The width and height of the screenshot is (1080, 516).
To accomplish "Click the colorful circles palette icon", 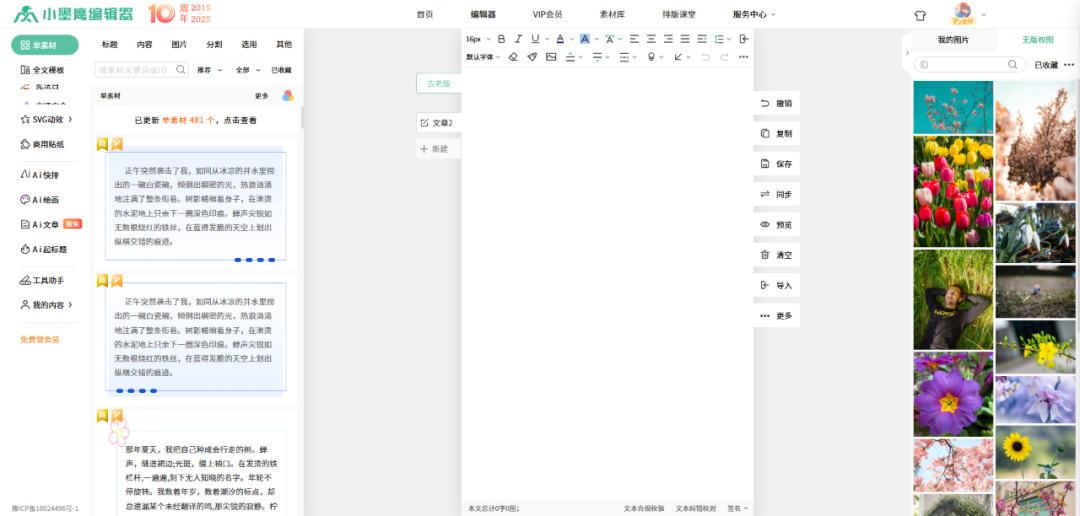I will point(288,96).
